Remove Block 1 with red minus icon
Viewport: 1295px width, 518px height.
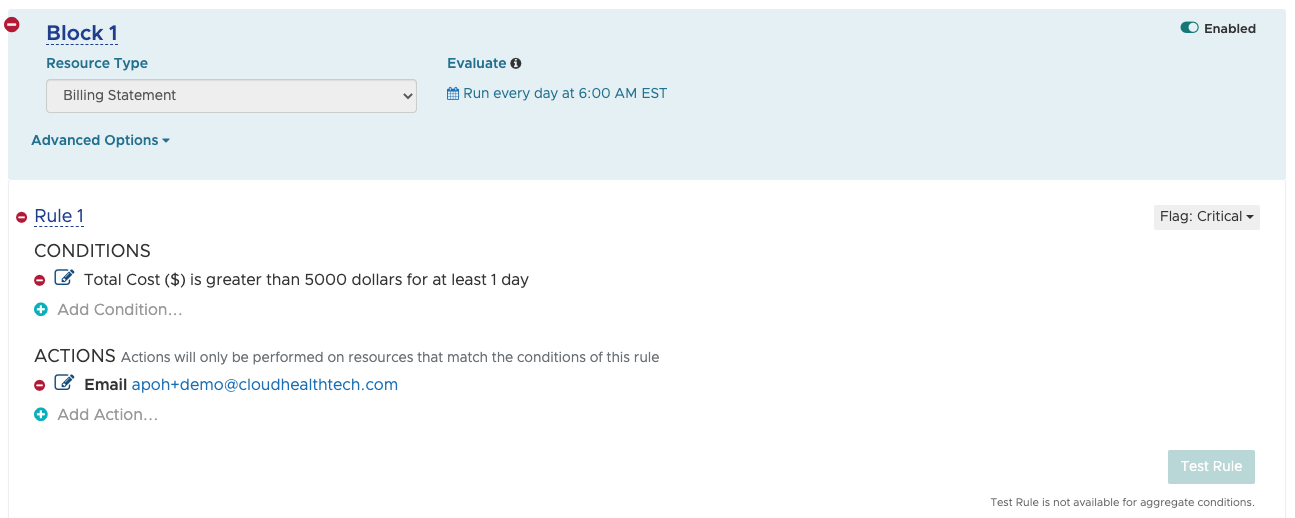pos(12,24)
